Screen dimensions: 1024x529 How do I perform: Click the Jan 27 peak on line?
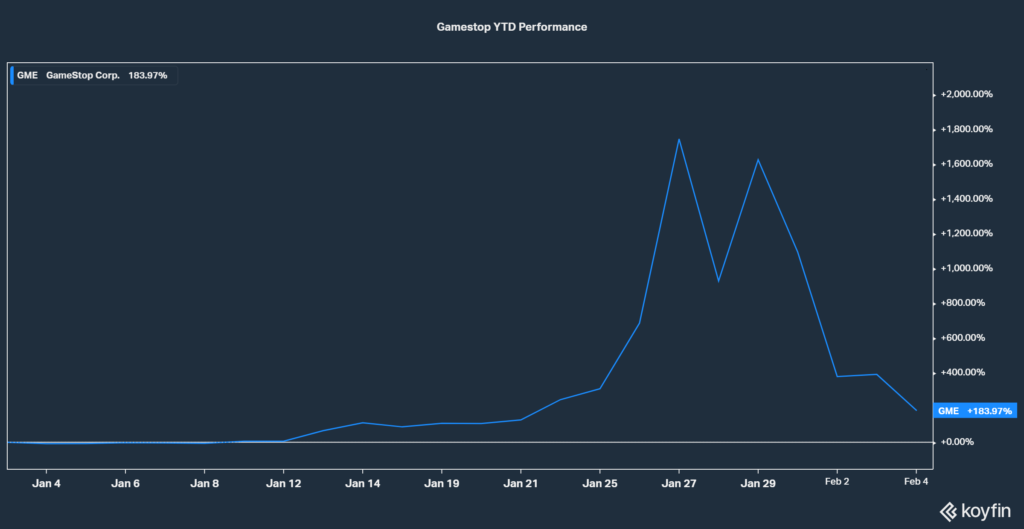click(x=679, y=139)
